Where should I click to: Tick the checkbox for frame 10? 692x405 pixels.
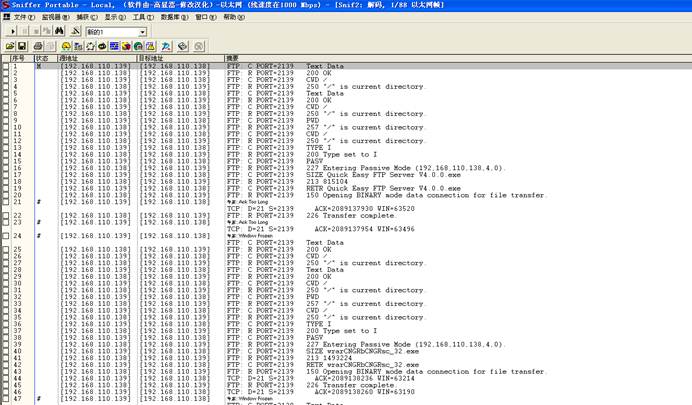[5, 127]
